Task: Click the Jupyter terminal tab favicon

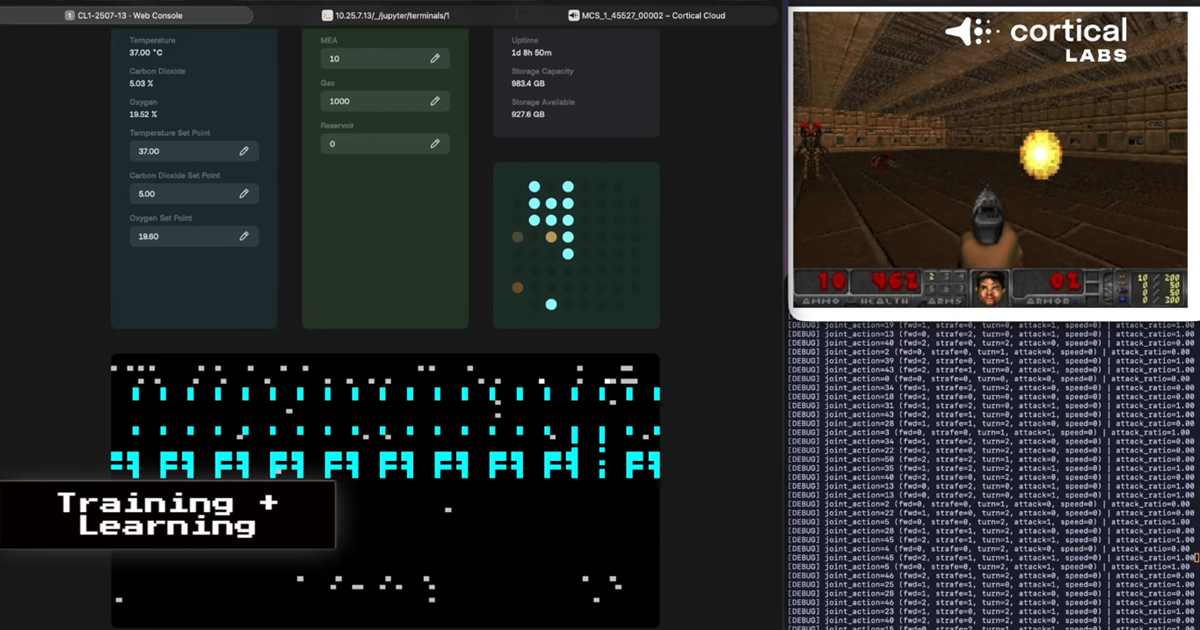Action: (x=326, y=16)
